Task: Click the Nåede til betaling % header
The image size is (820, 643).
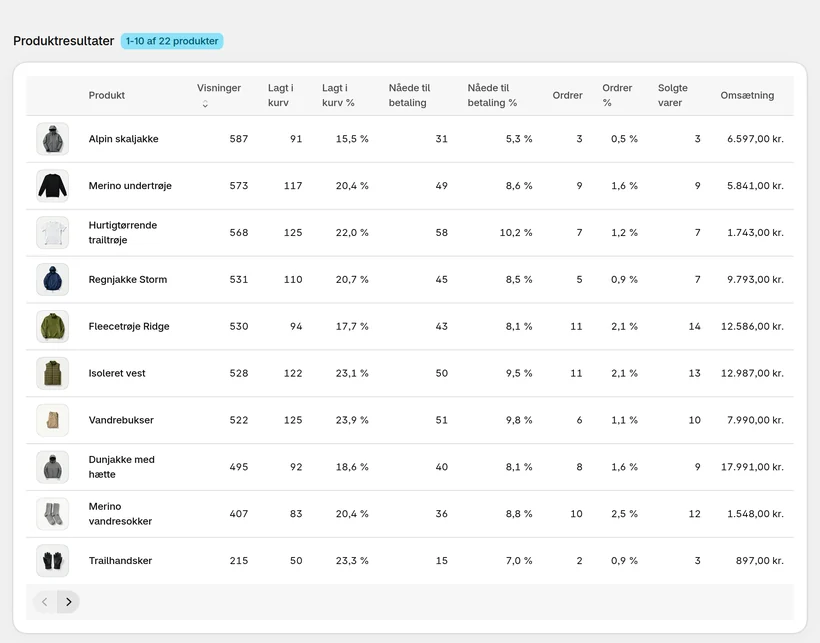Action: point(492,95)
